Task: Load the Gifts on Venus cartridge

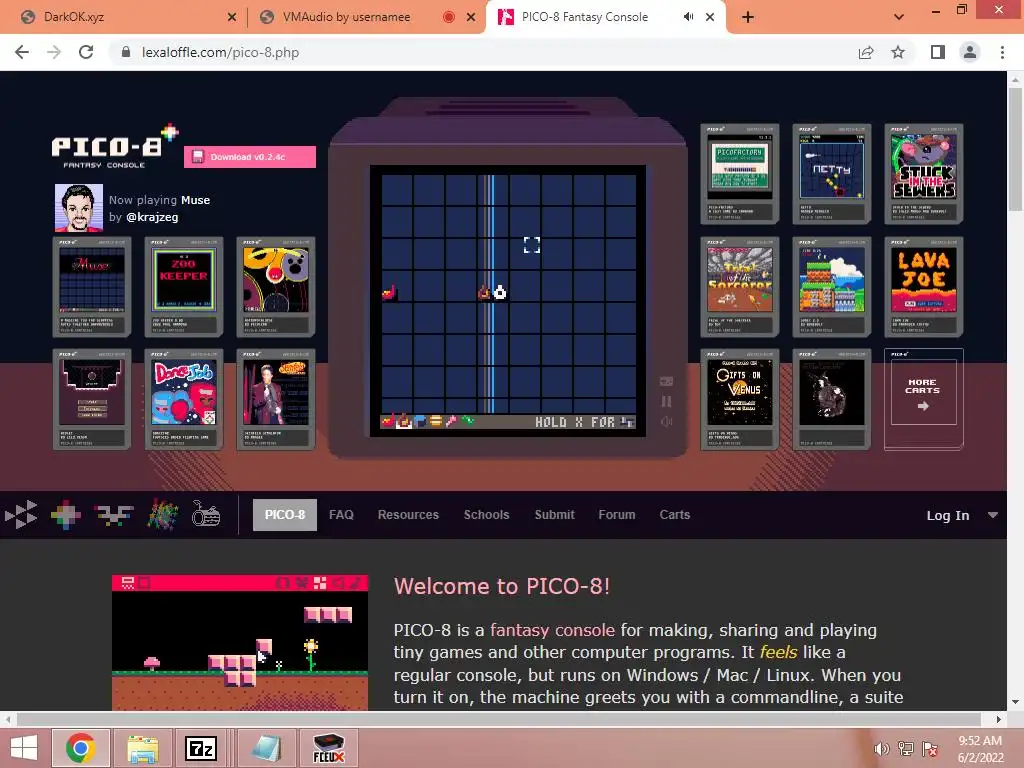Action: 740,399
